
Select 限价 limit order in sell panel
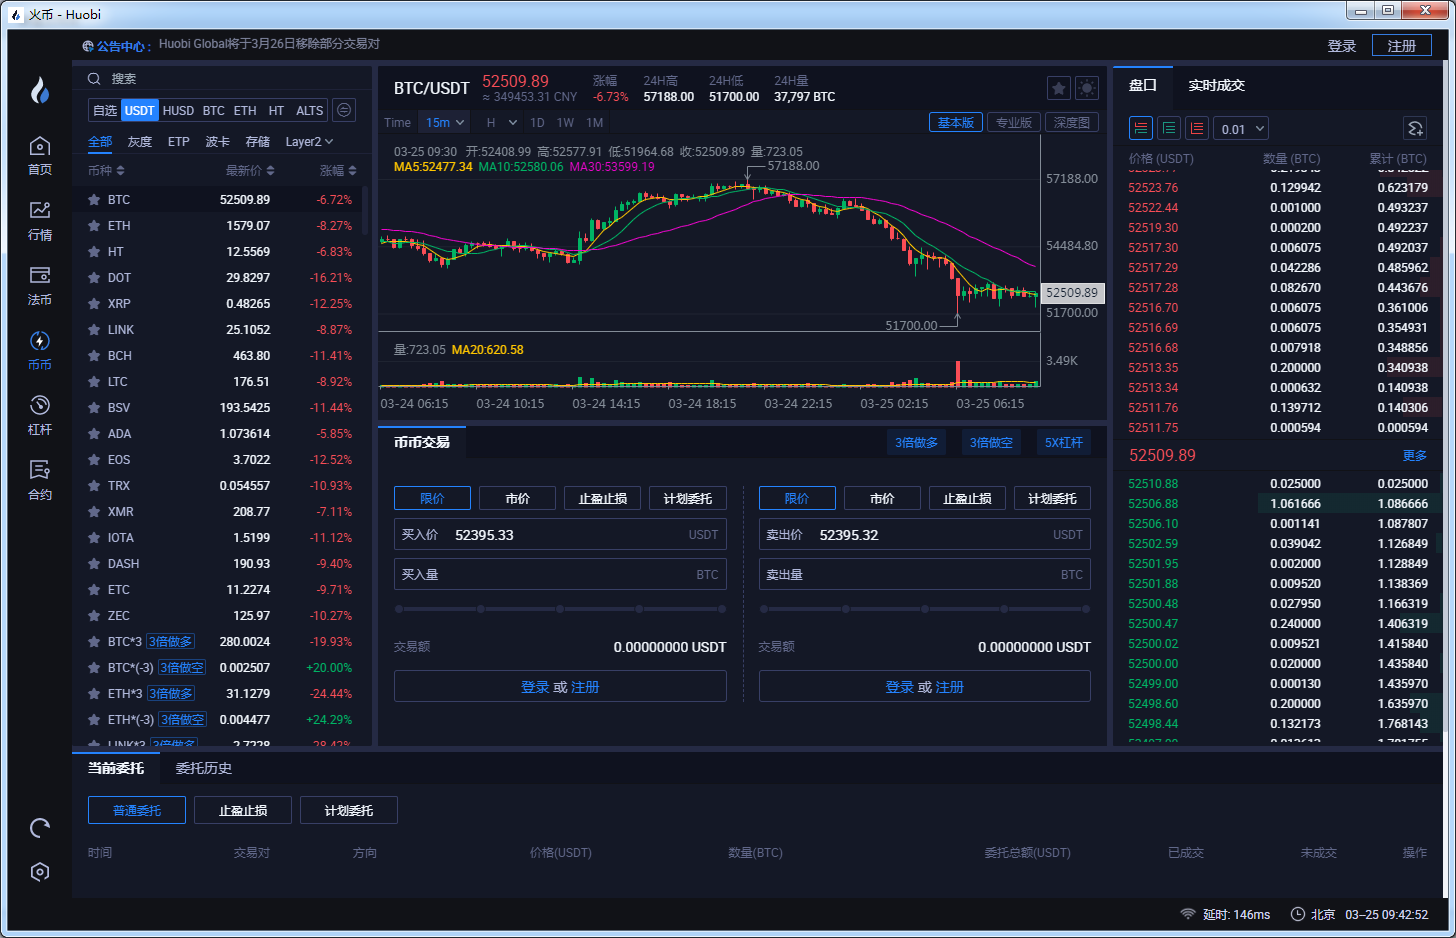(797, 498)
